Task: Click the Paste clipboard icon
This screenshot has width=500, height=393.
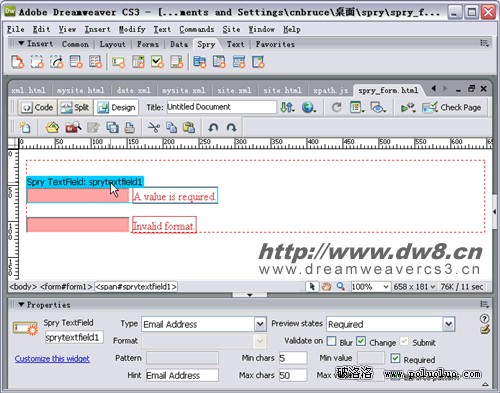Action: (189, 127)
